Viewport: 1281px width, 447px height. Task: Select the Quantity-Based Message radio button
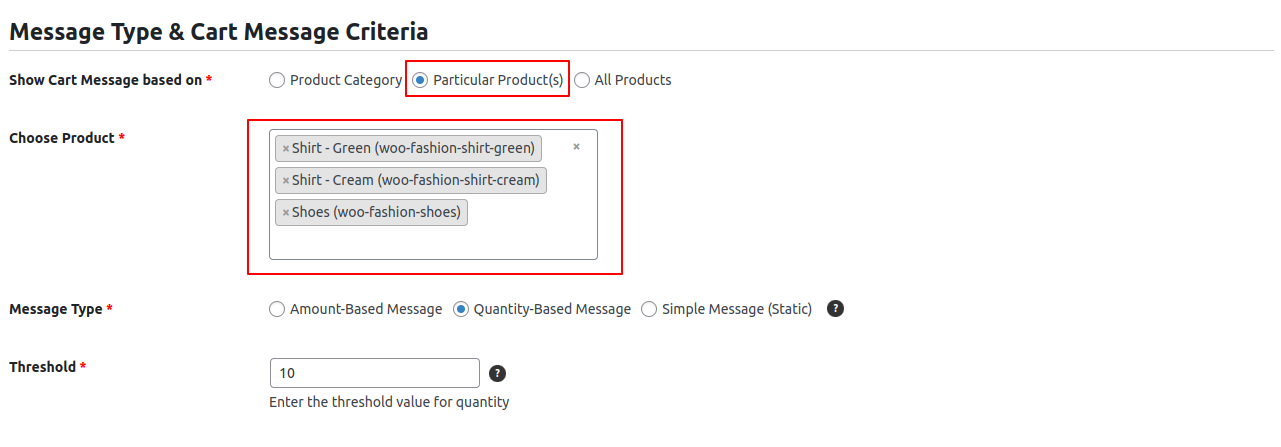[461, 309]
